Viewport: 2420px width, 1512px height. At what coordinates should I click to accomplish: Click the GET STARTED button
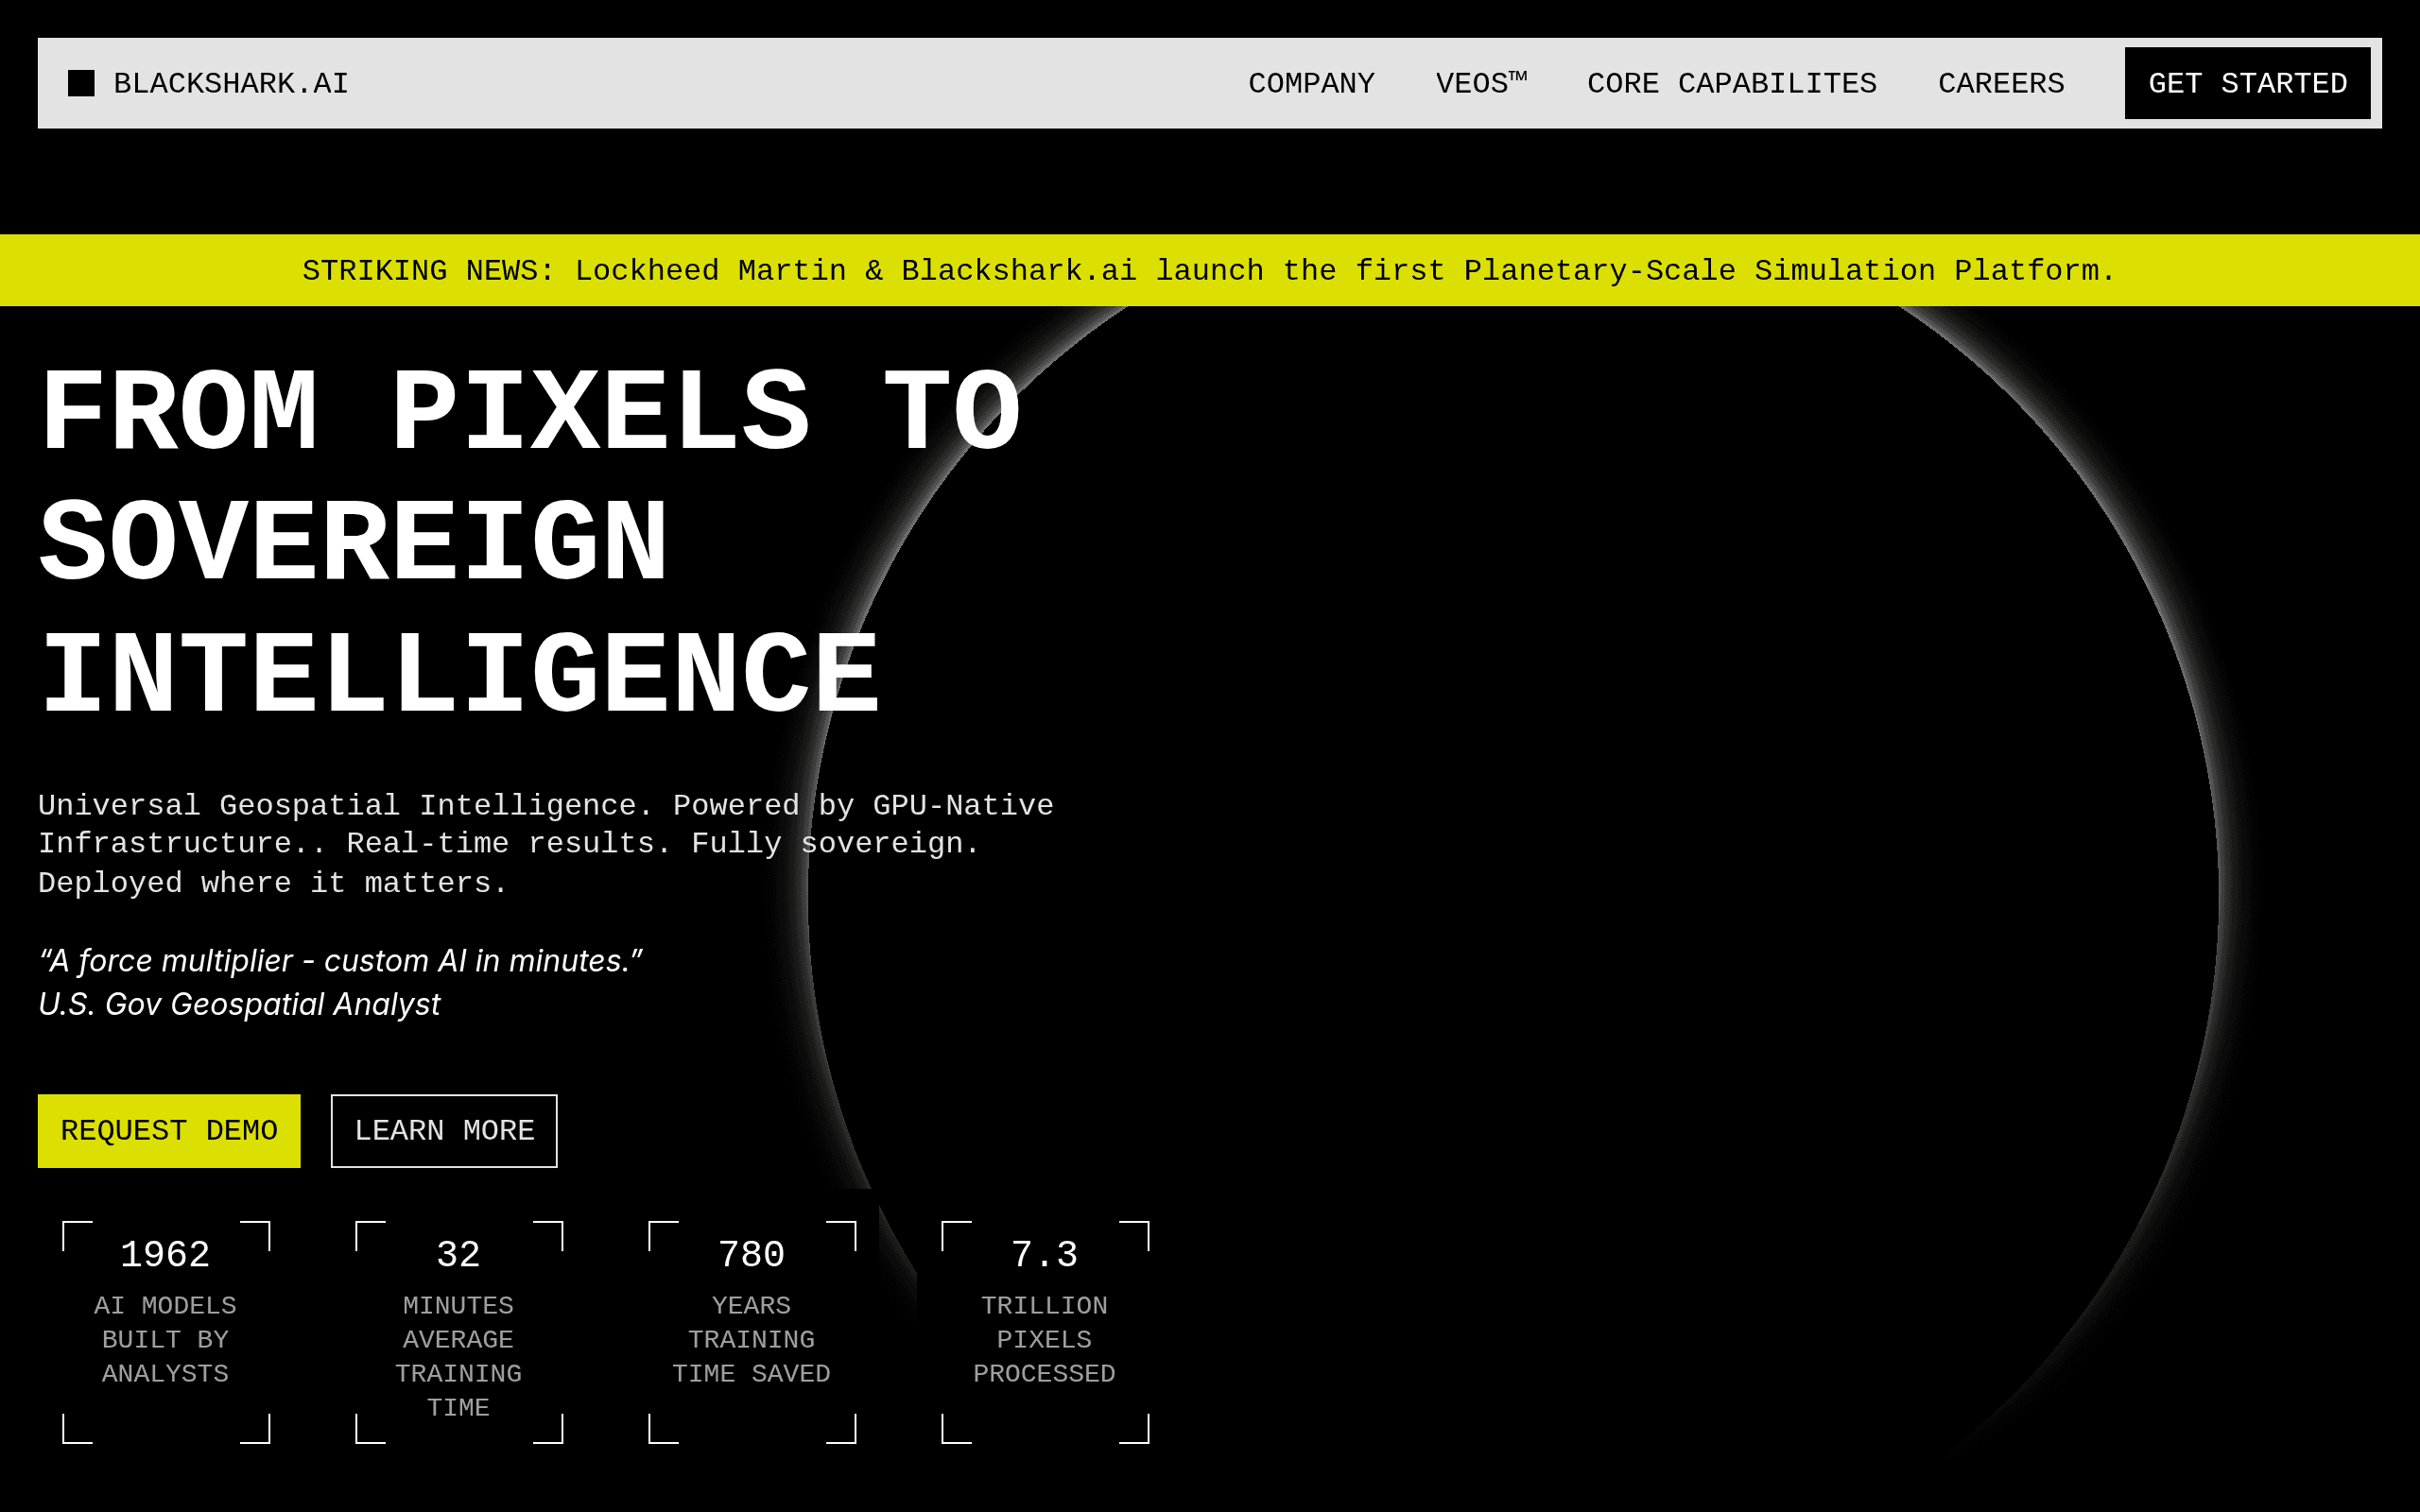[x=2247, y=83]
